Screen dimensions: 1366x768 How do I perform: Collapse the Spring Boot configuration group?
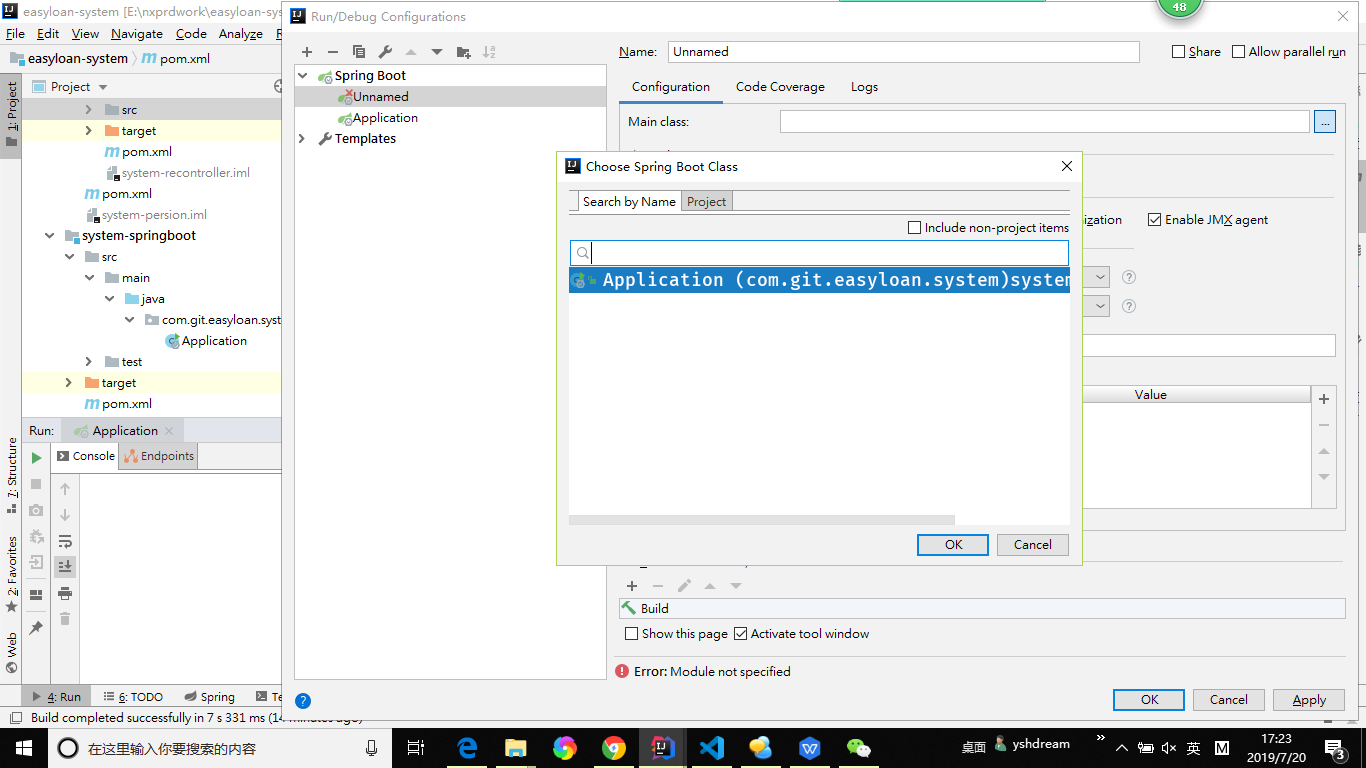coord(303,76)
